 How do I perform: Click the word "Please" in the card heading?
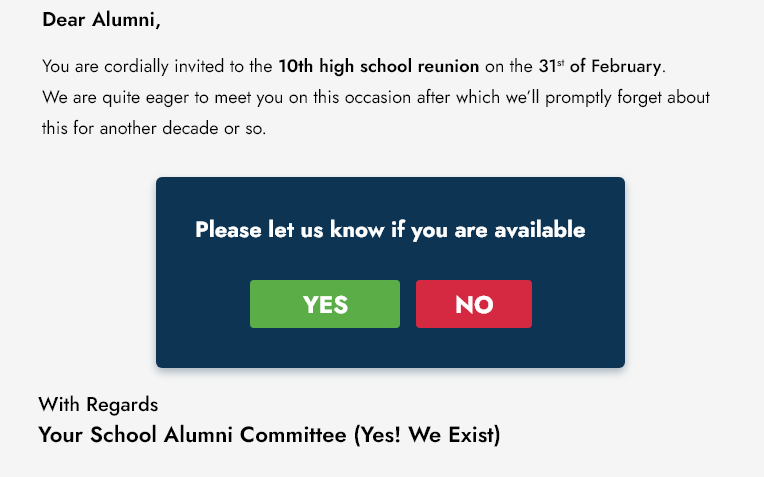228,229
